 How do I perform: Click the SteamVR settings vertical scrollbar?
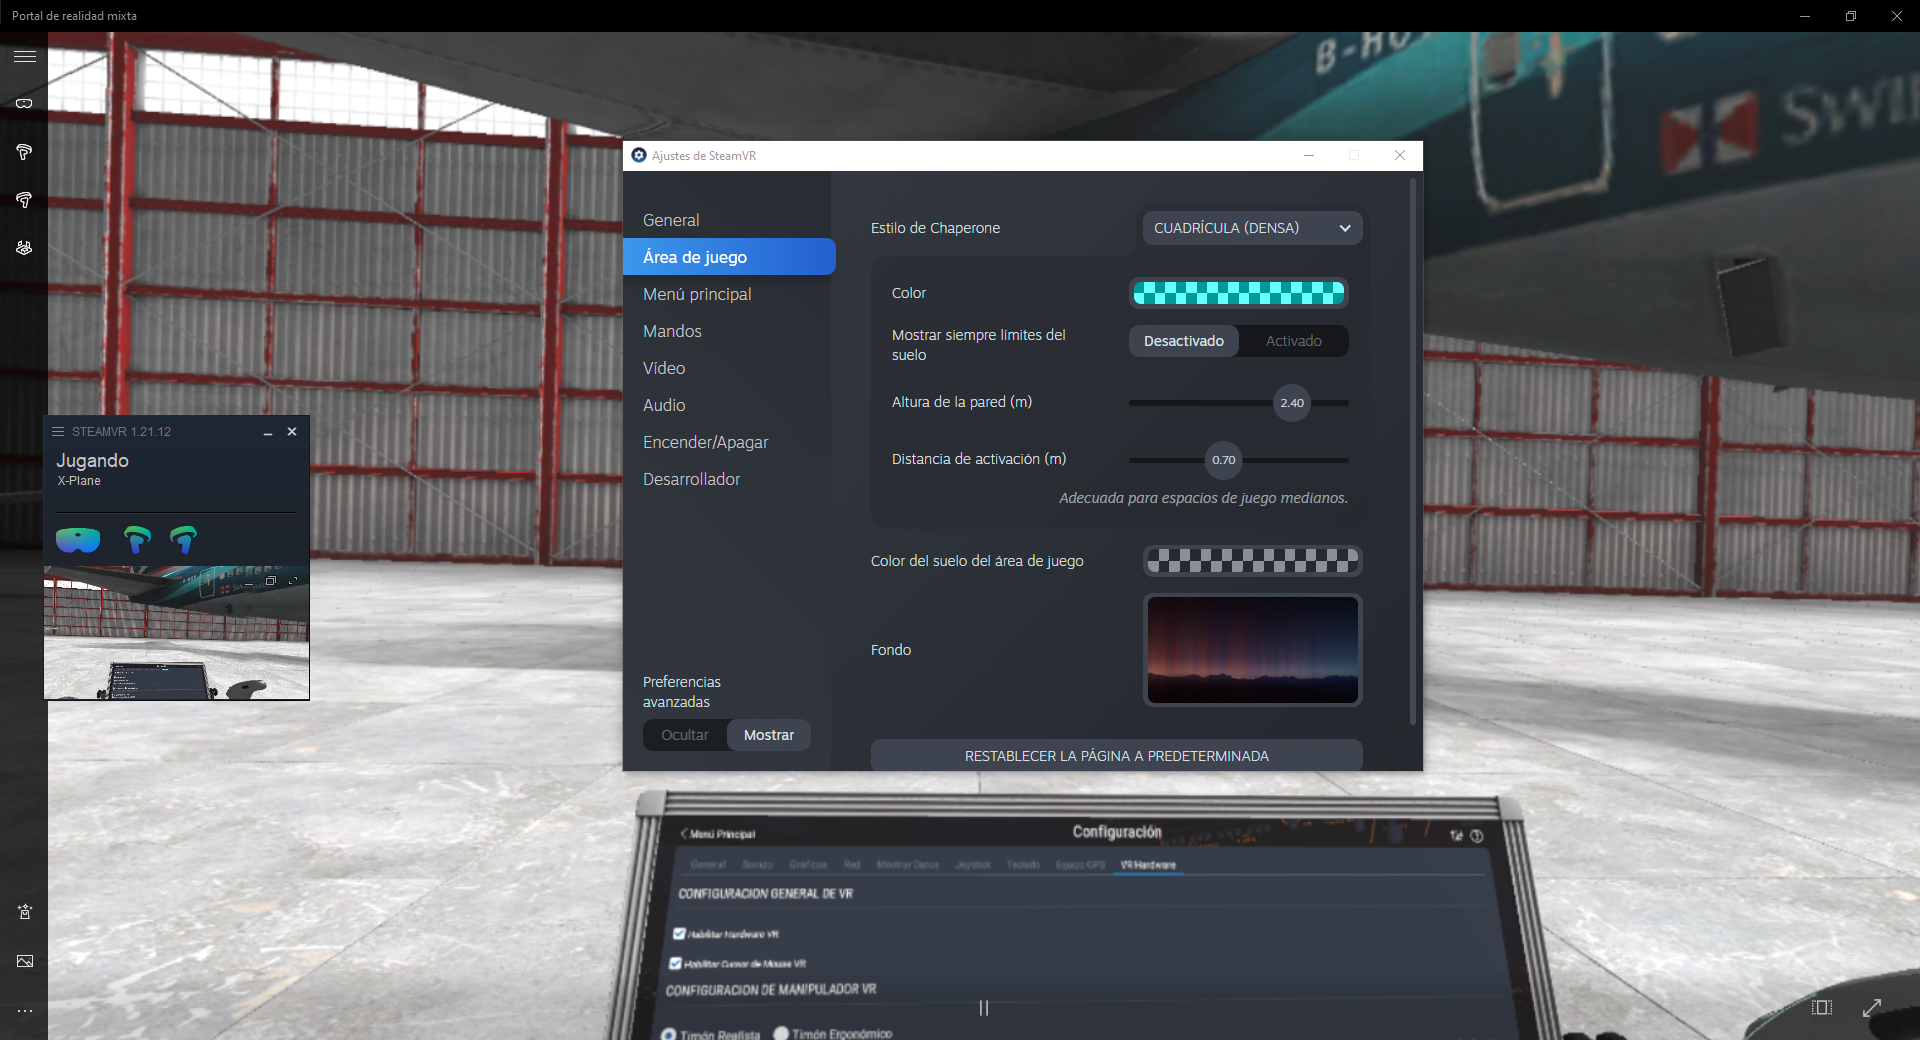(1412, 451)
